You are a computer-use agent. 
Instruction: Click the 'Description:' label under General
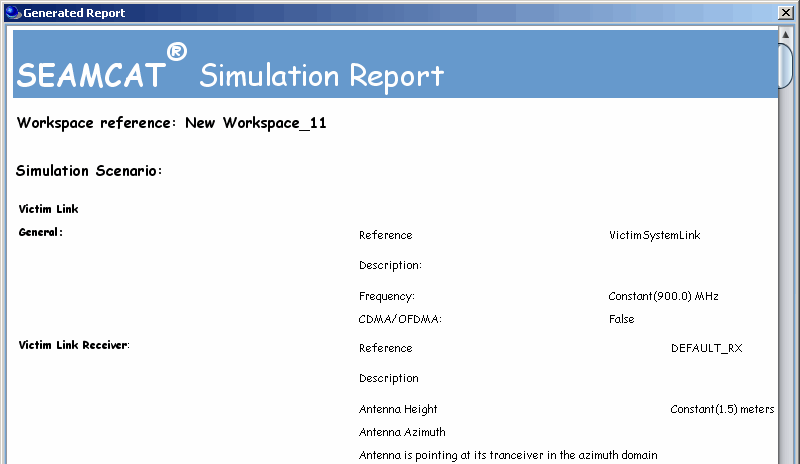point(390,265)
